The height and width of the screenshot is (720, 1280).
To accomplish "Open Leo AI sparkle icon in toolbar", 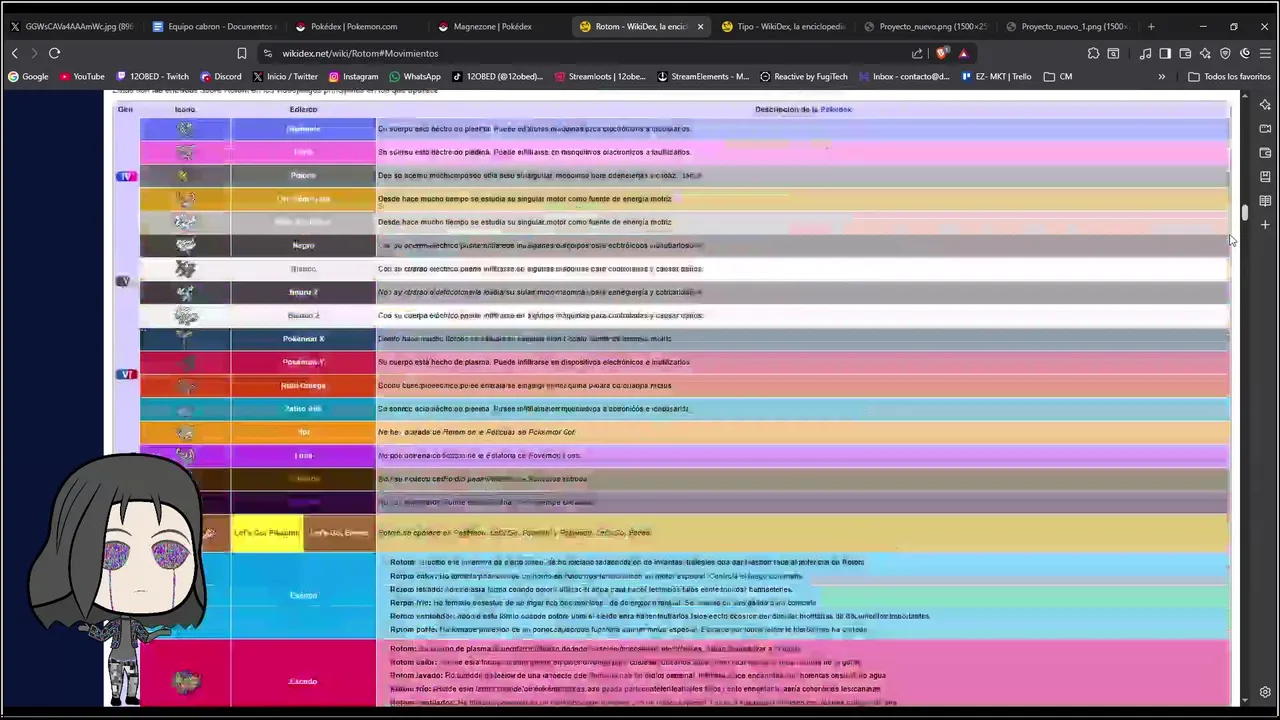I will (x=1205, y=53).
